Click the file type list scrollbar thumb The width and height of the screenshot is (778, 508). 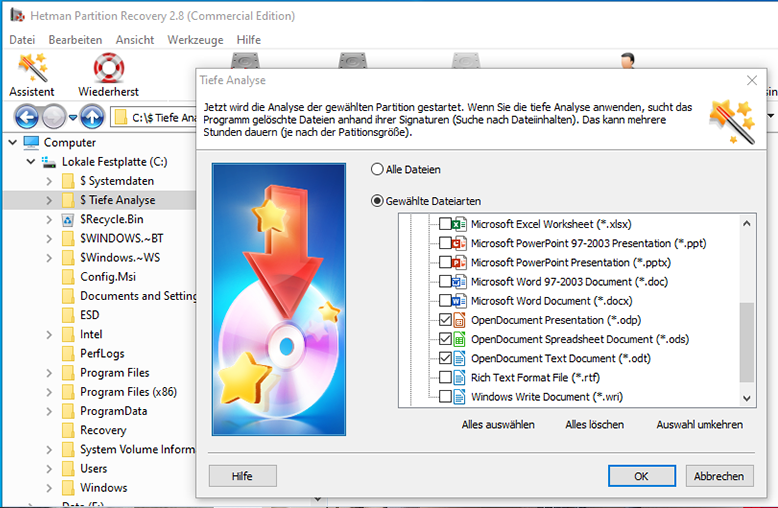point(747,342)
